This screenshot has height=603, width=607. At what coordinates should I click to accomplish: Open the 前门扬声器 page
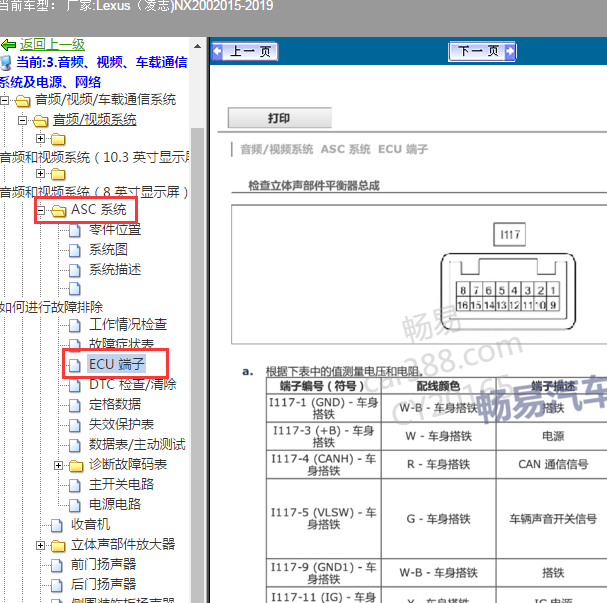point(103,564)
